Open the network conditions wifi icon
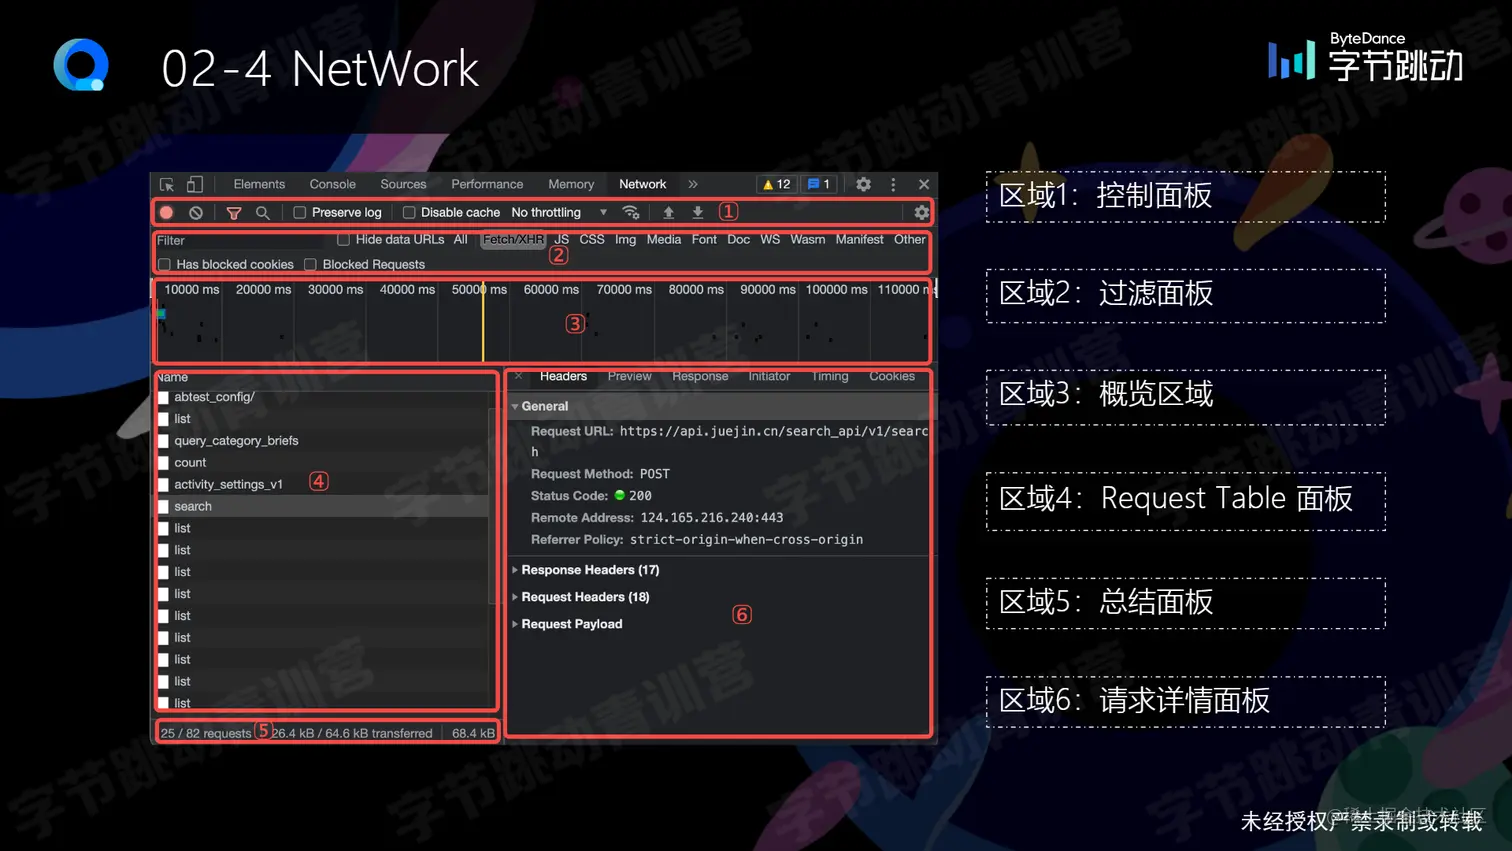The height and width of the screenshot is (851, 1512). click(x=631, y=212)
